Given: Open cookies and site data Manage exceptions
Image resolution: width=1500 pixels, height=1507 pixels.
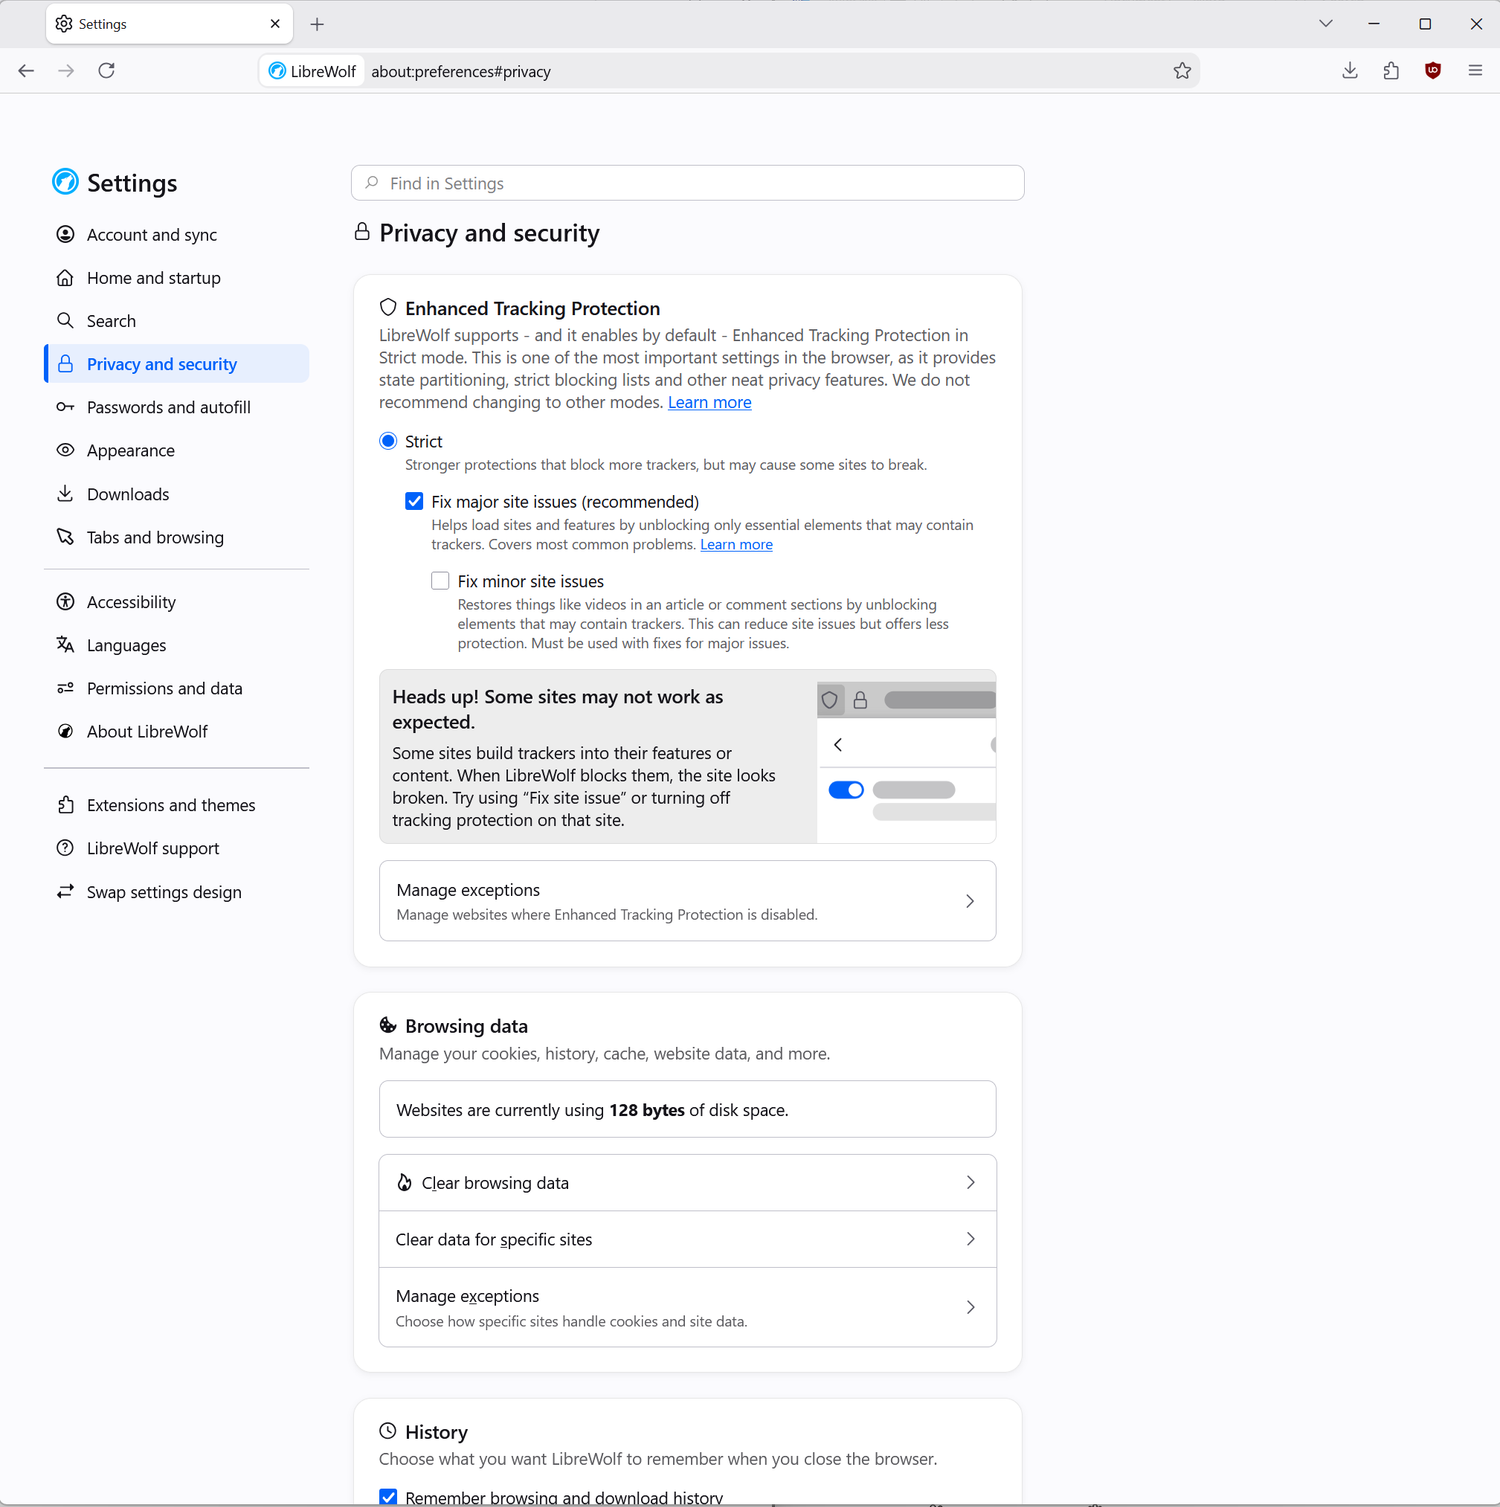Looking at the screenshot, I should point(688,1307).
